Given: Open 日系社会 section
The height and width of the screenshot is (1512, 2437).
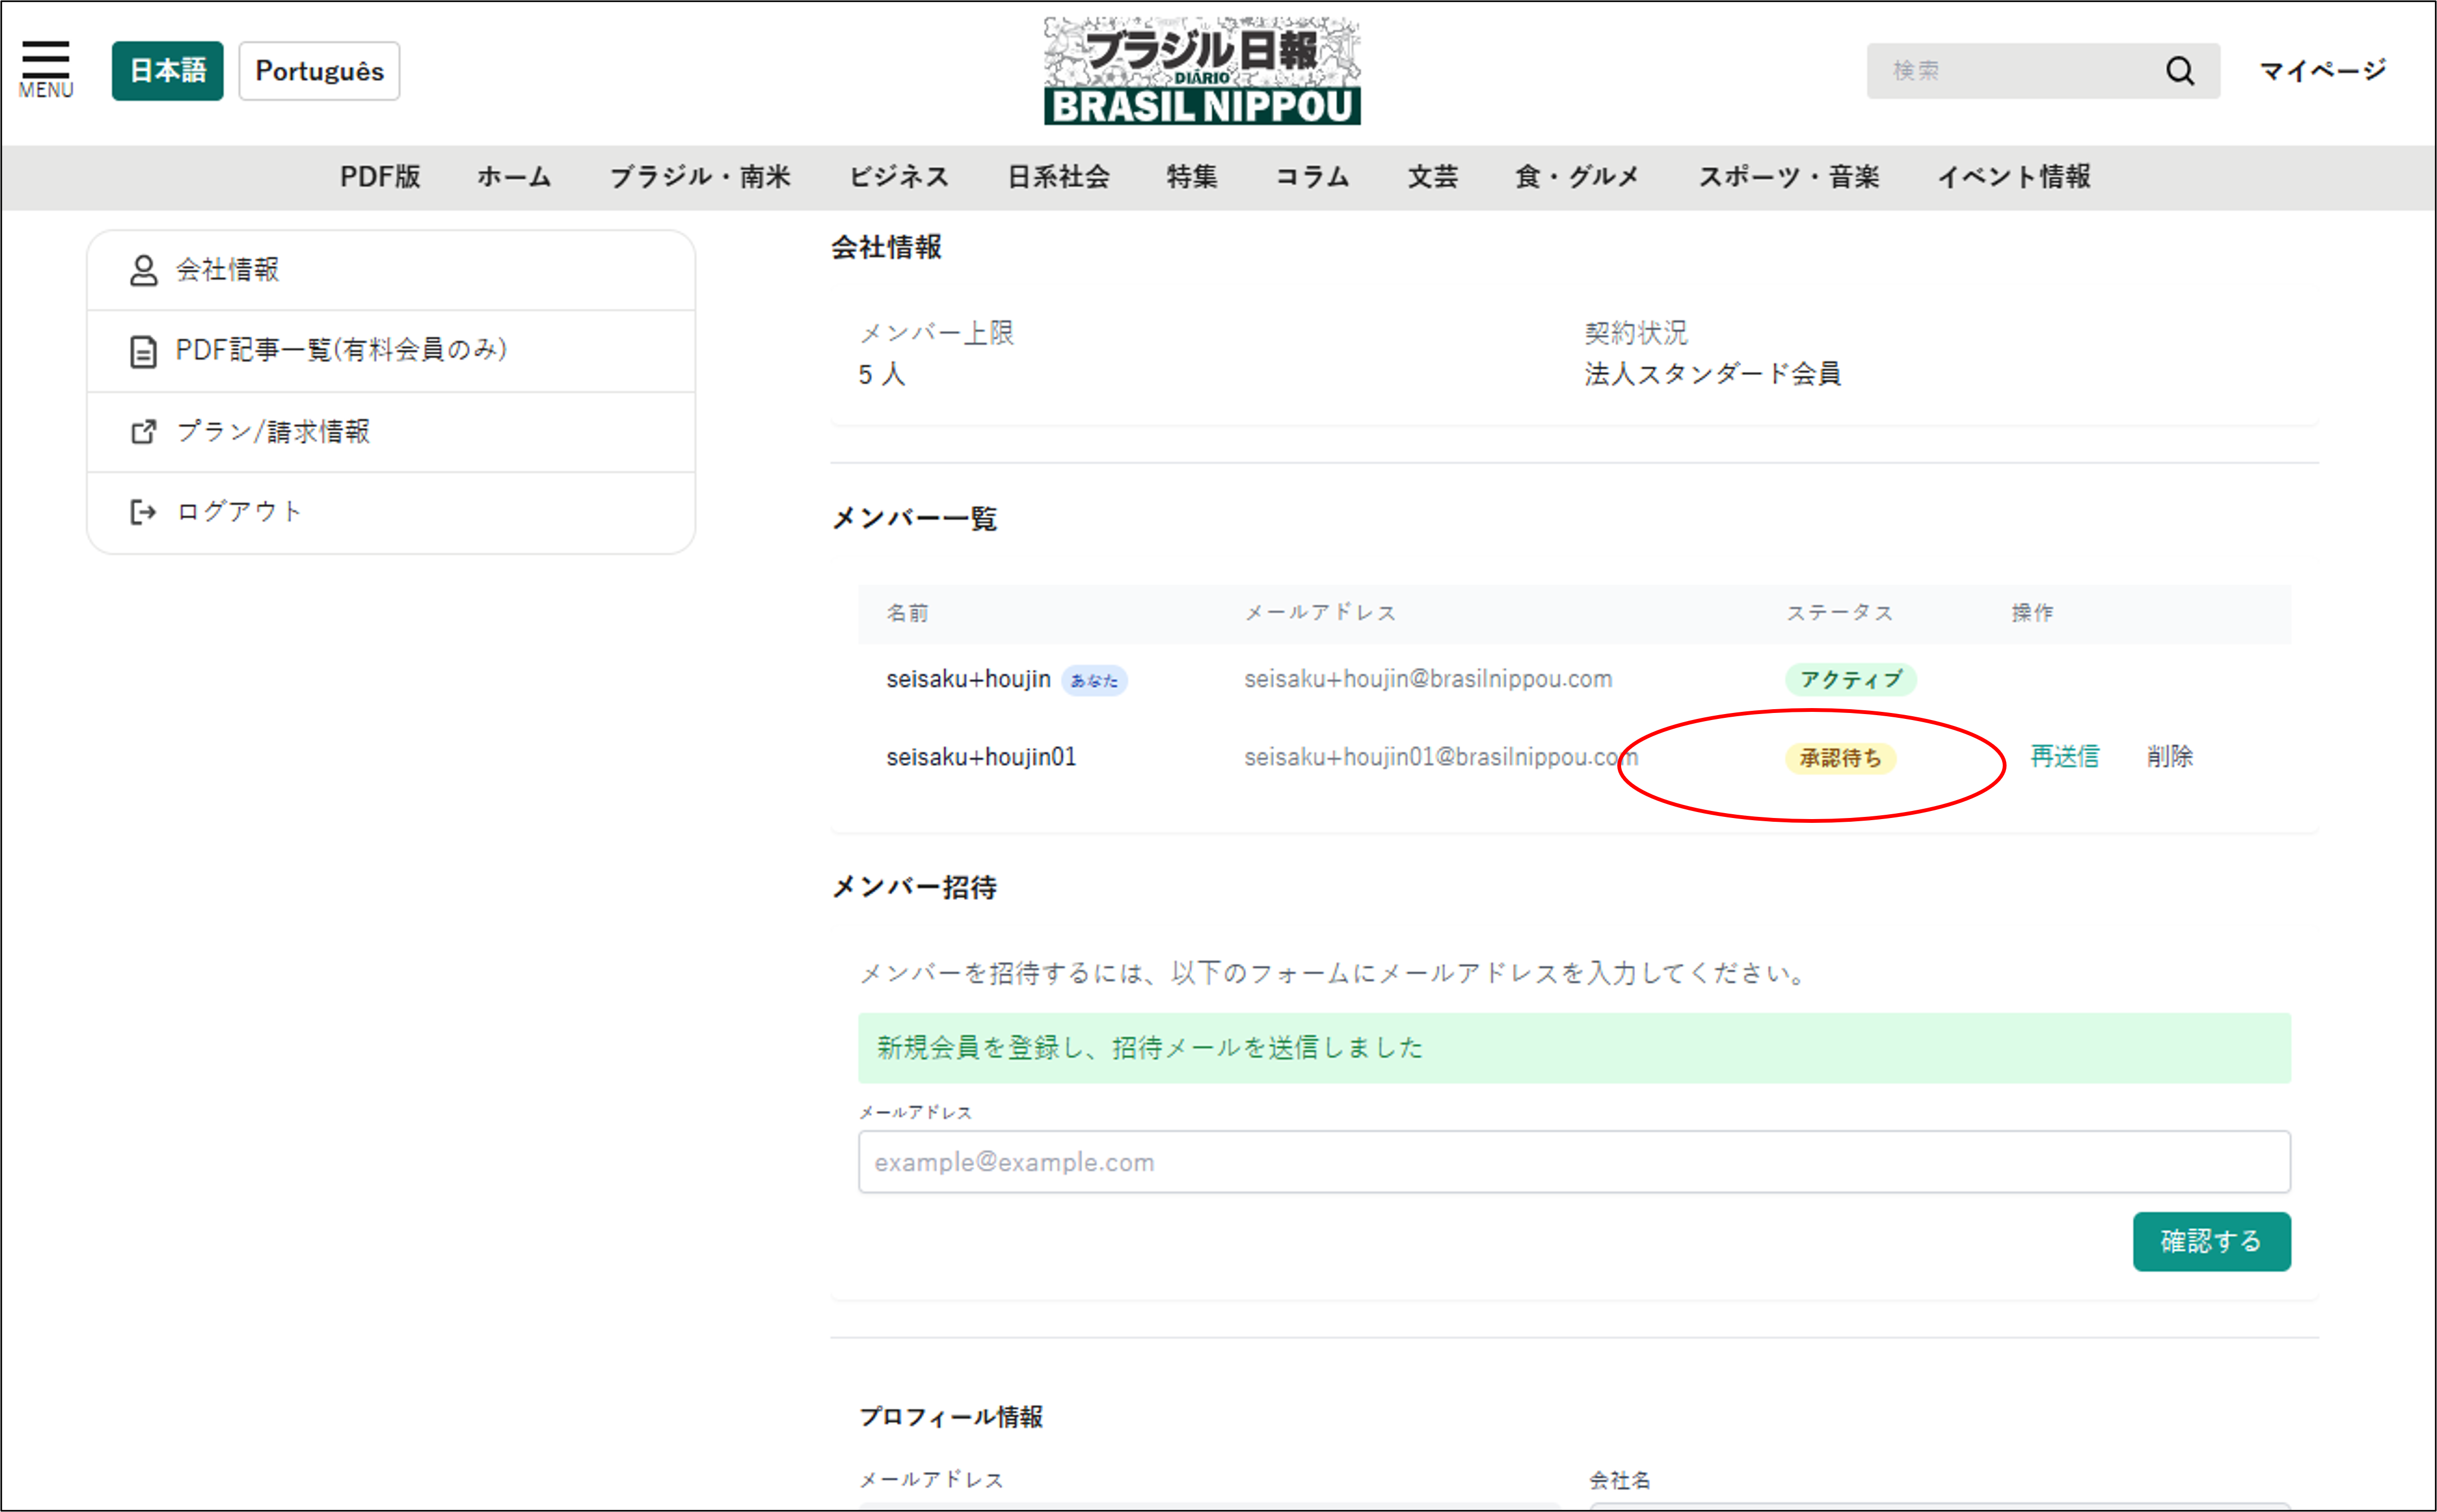Looking at the screenshot, I should 1058,177.
